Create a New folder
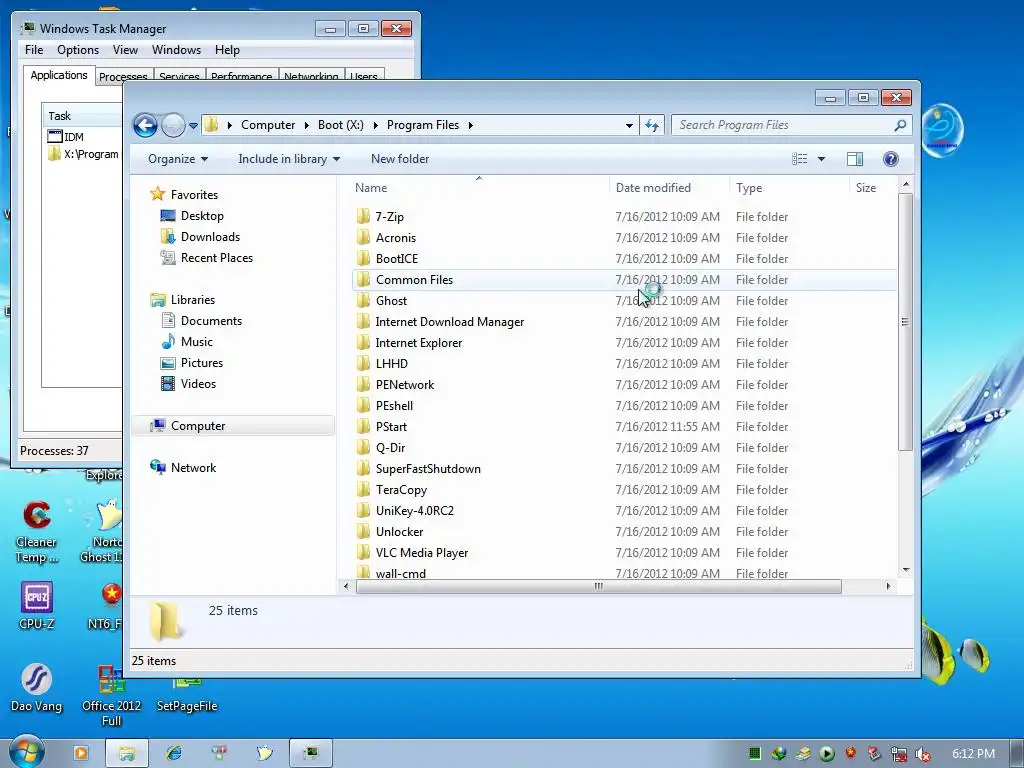 click(400, 159)
